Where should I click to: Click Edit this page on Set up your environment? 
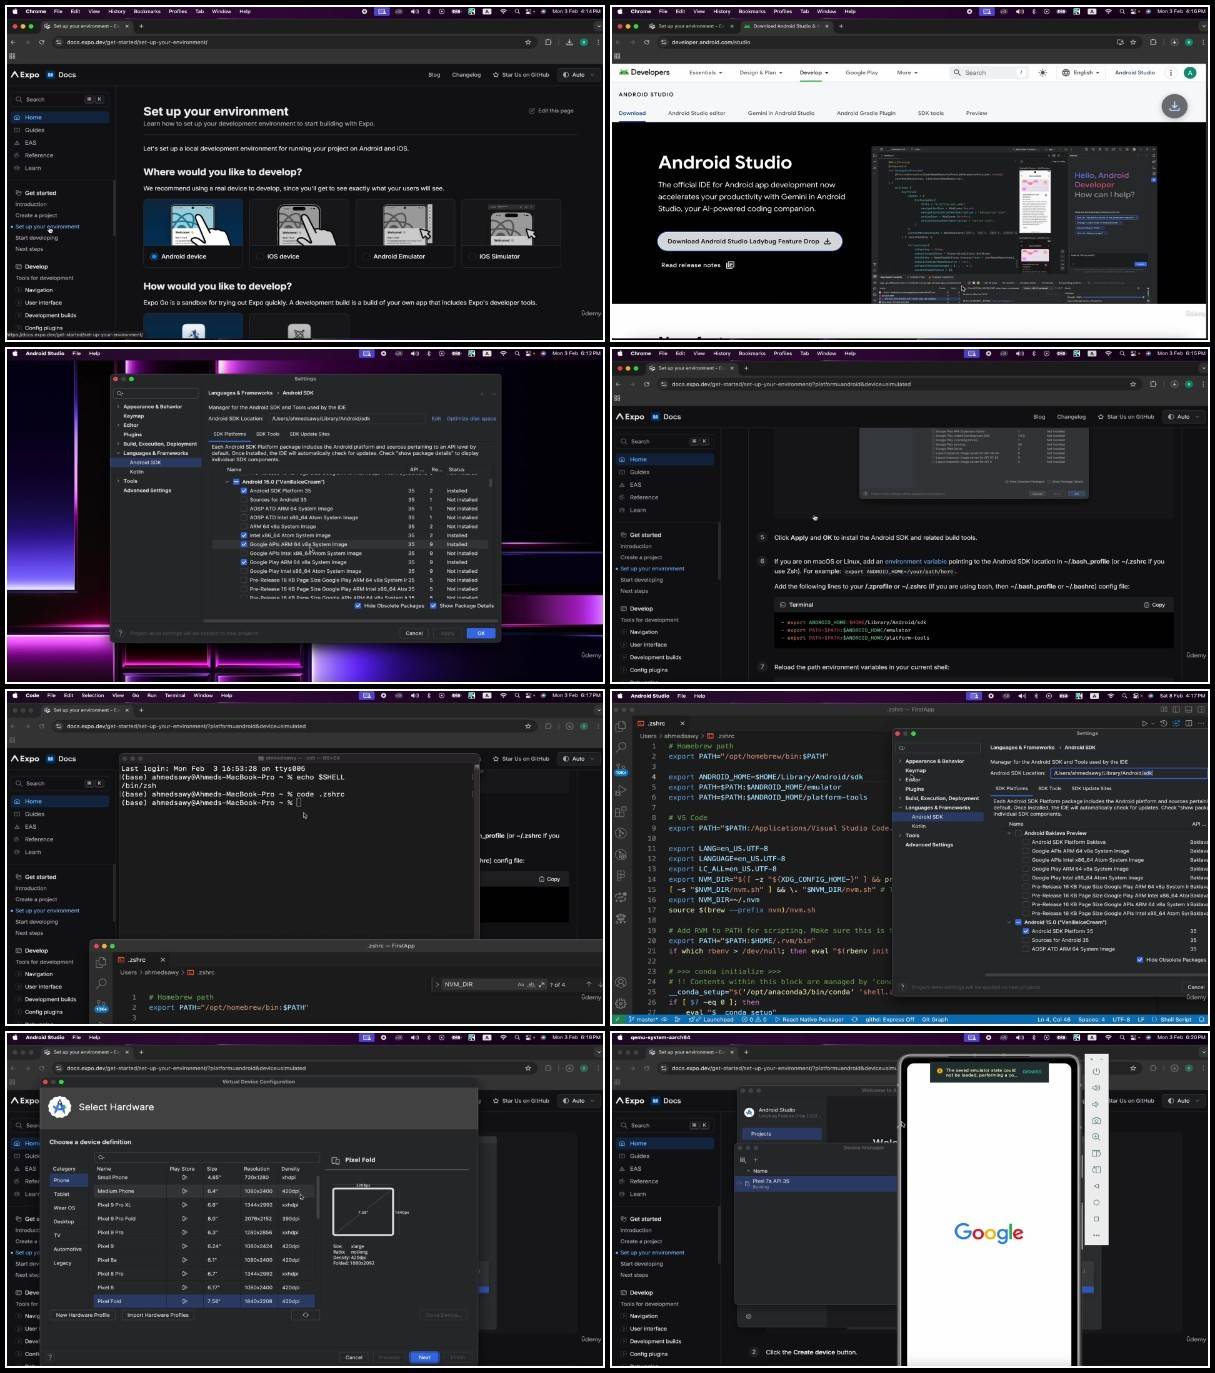[551, 111]
